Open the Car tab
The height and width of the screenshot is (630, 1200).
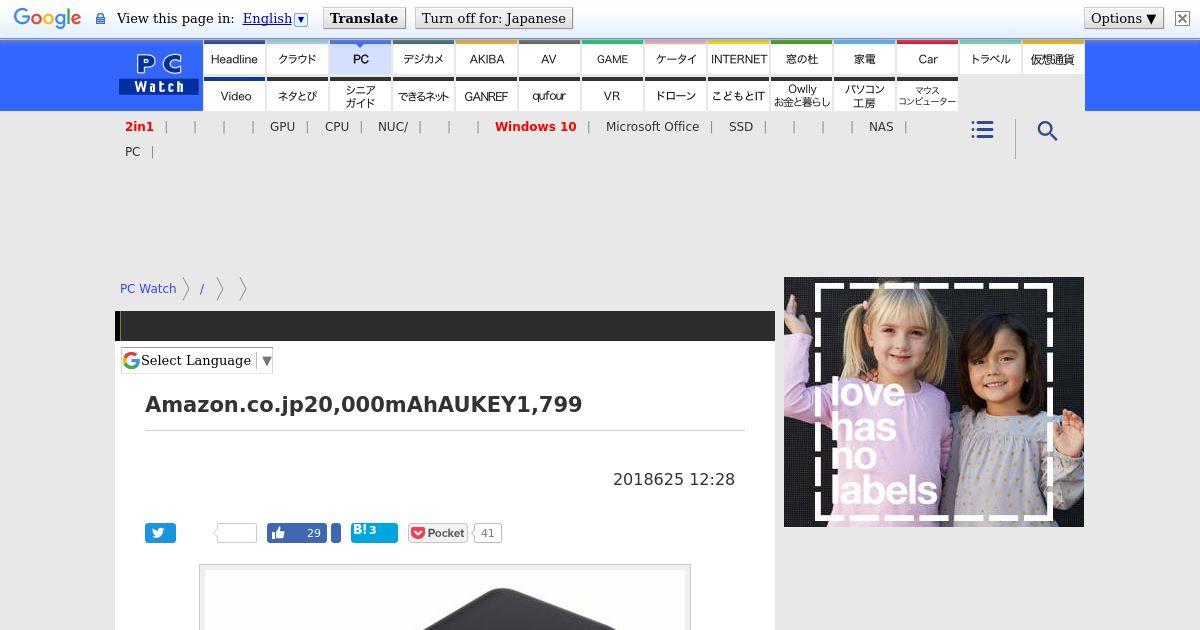pos(927,58)
